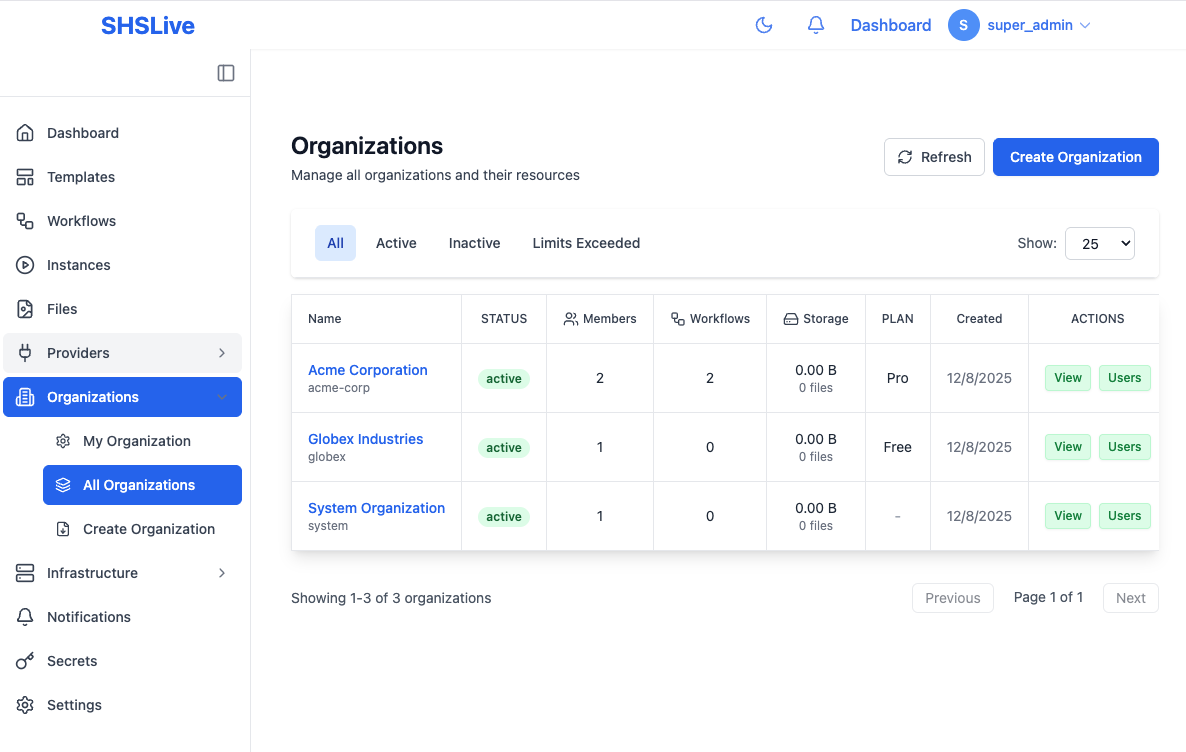Image resolution: width=1186 pixels, height=752 pixels.
Task: Click the Secrets key icon
Action: coord(25,660)
